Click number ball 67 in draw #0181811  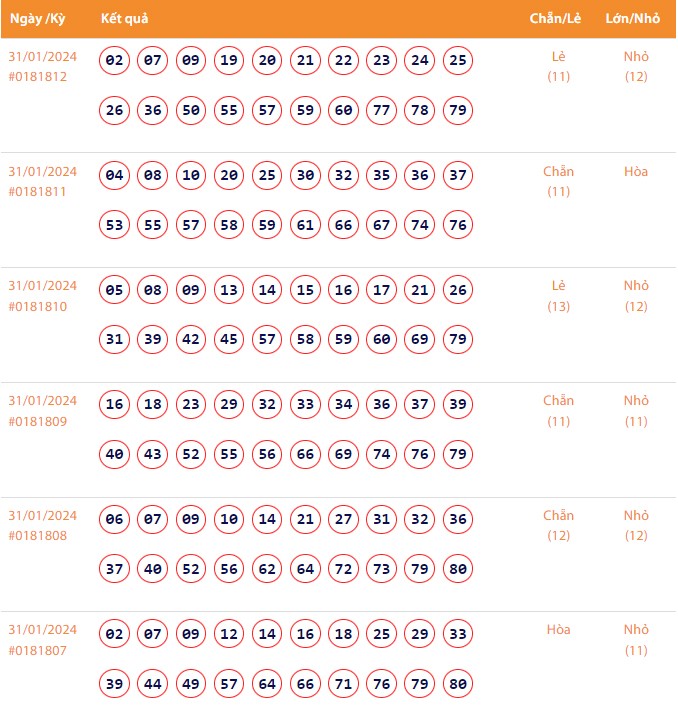[x=381, y=225]
